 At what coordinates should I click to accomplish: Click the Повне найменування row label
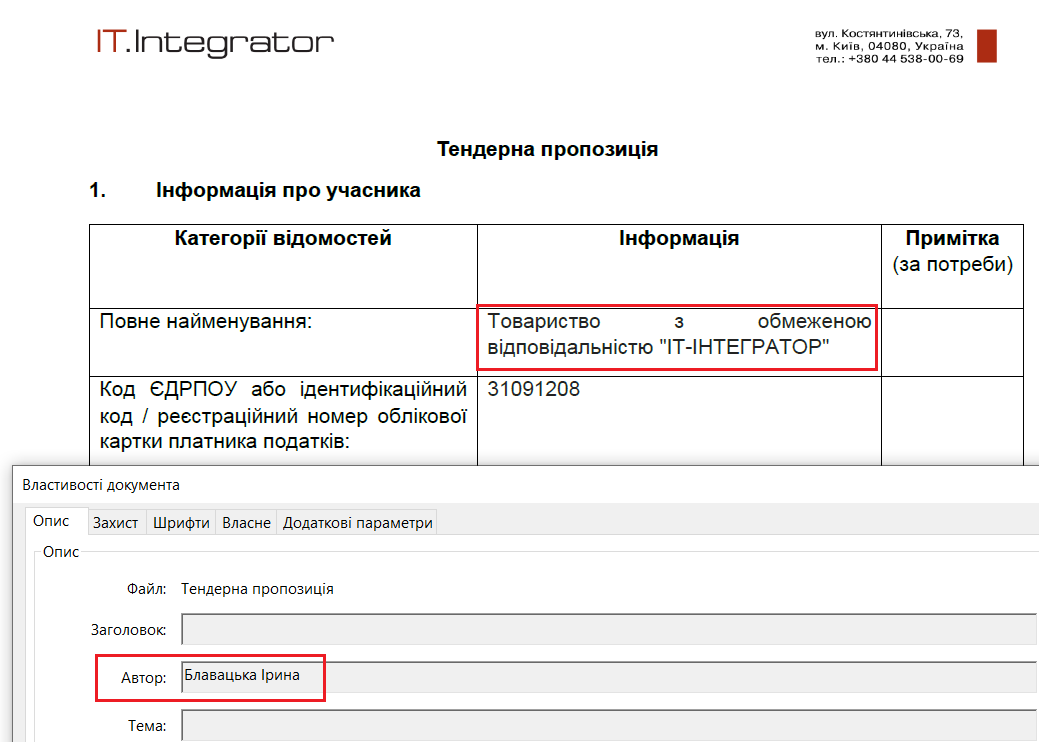click(206, 321)
